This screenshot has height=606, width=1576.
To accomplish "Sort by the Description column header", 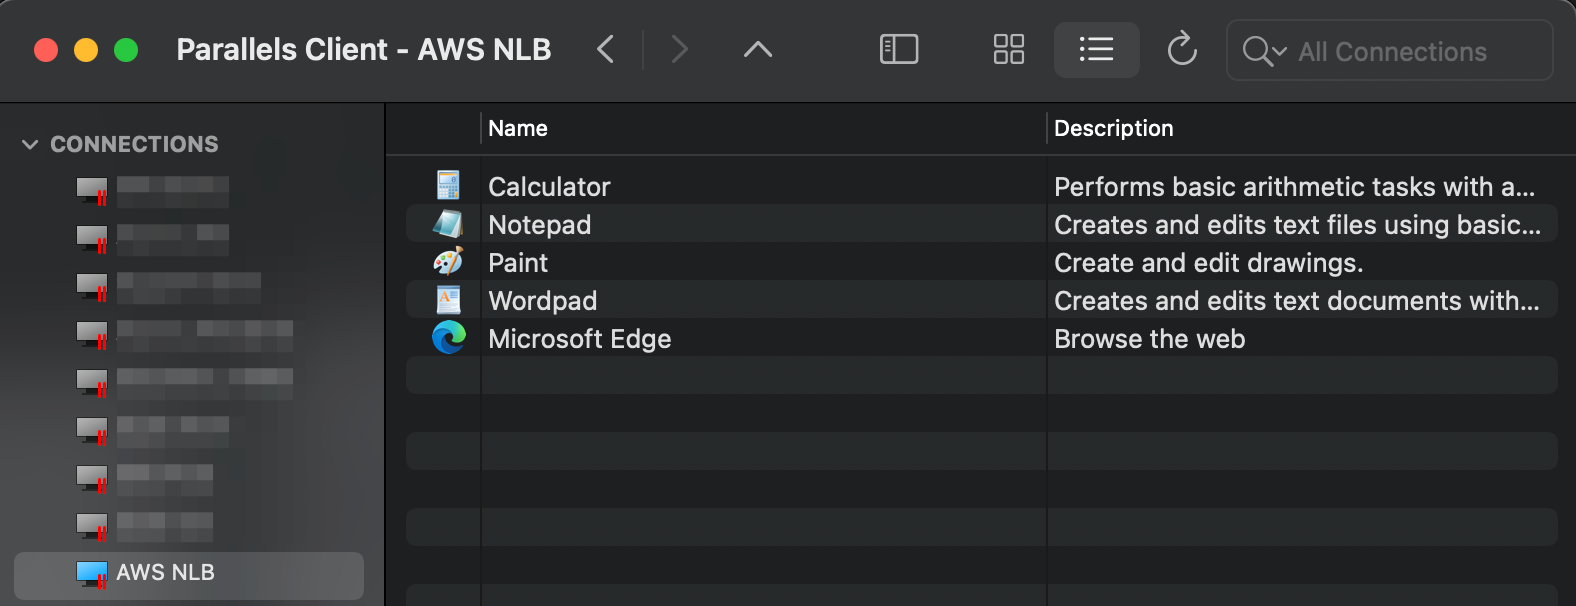I will 1113,129.
